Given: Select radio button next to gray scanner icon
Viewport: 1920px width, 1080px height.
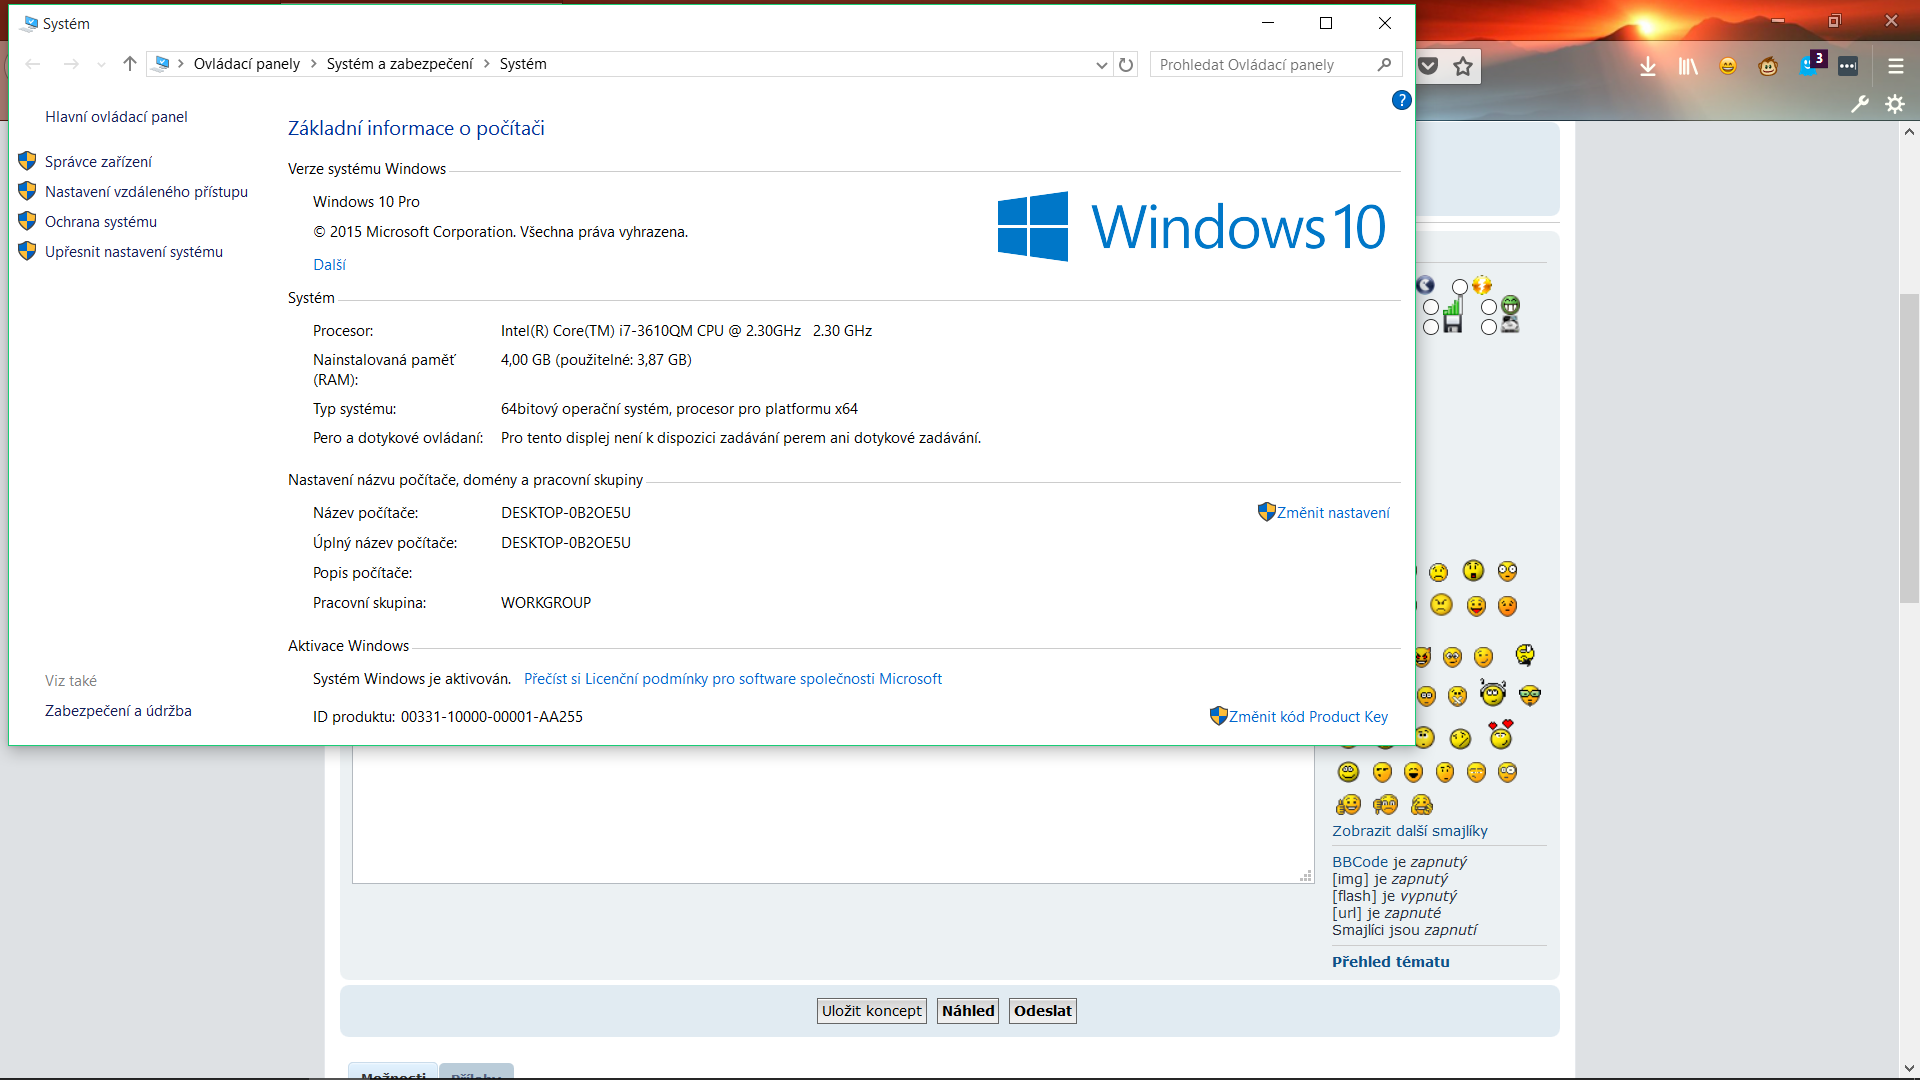Looking at the screenshot, I should (1489, 327).
